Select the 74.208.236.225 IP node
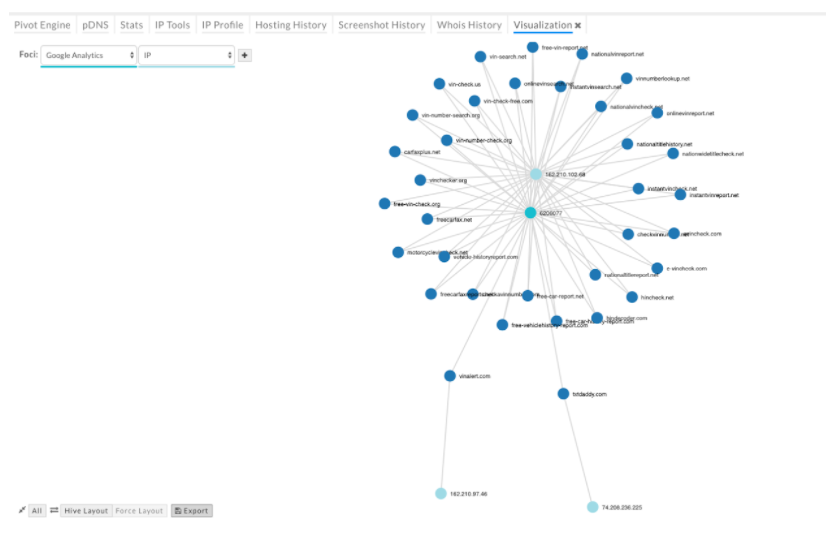This screenshot has width=826, height=554. (x=593, y=507)
